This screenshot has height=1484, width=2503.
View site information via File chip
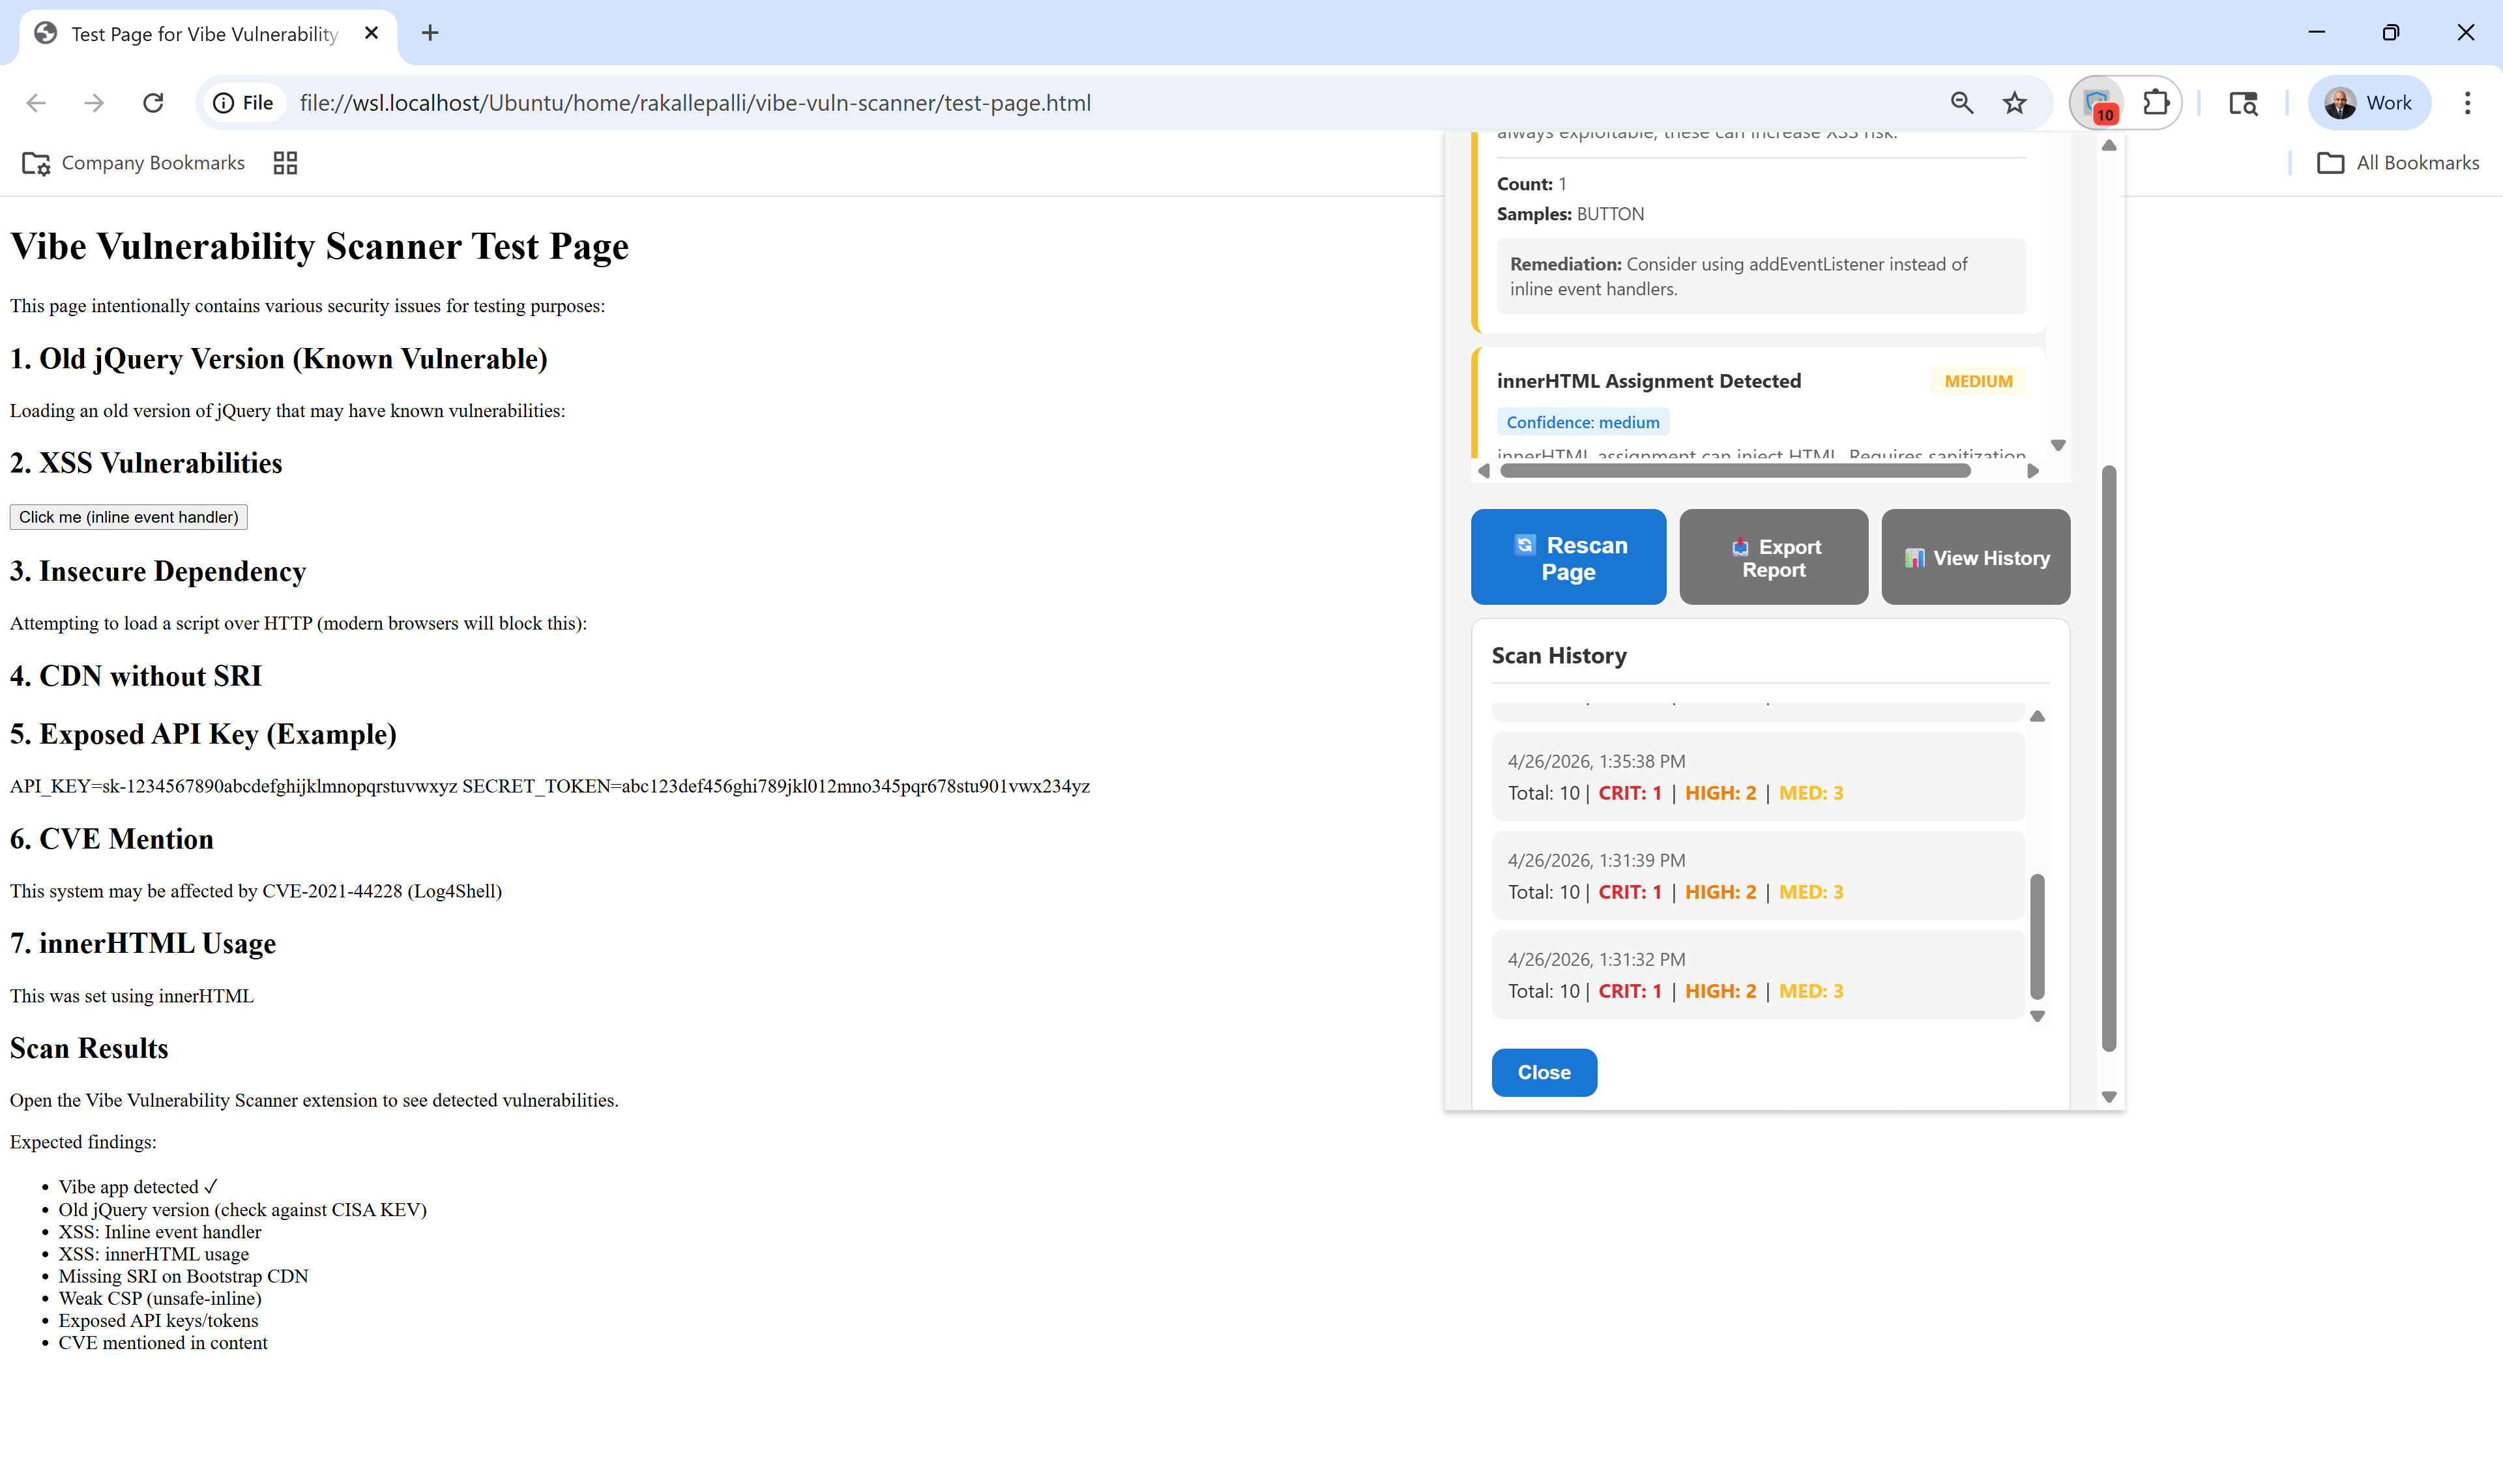click(244, 103)
